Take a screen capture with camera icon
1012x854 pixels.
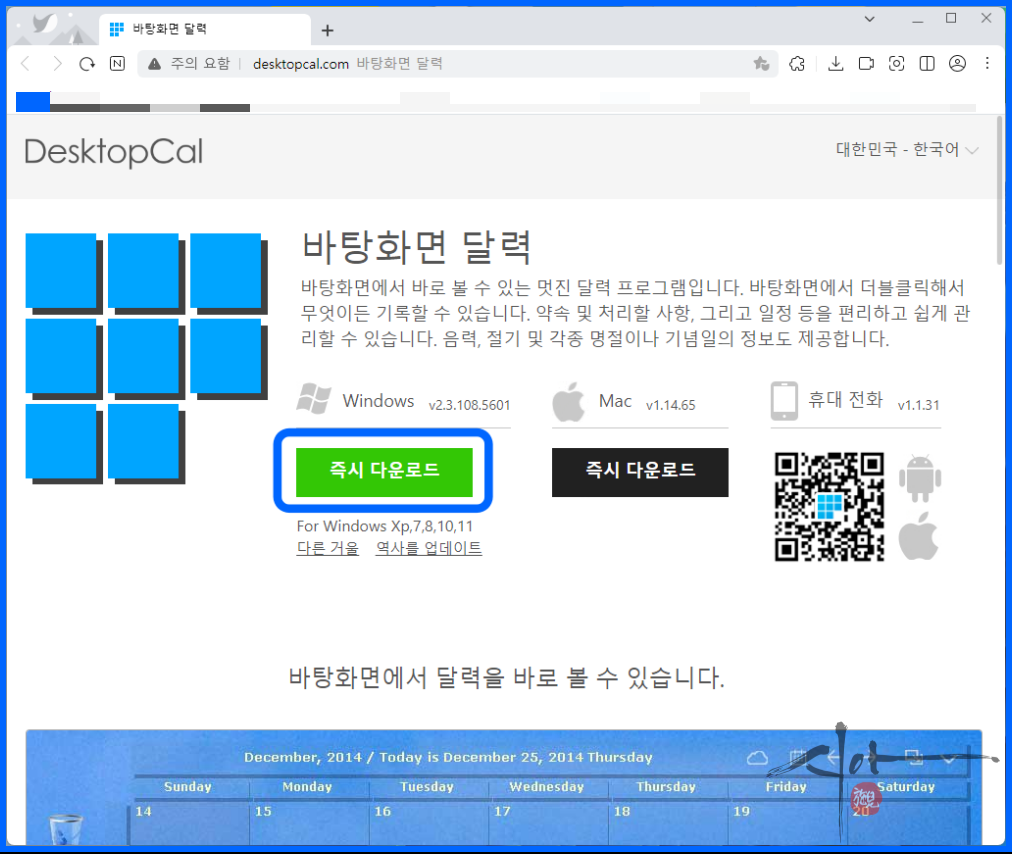[896, 63]
